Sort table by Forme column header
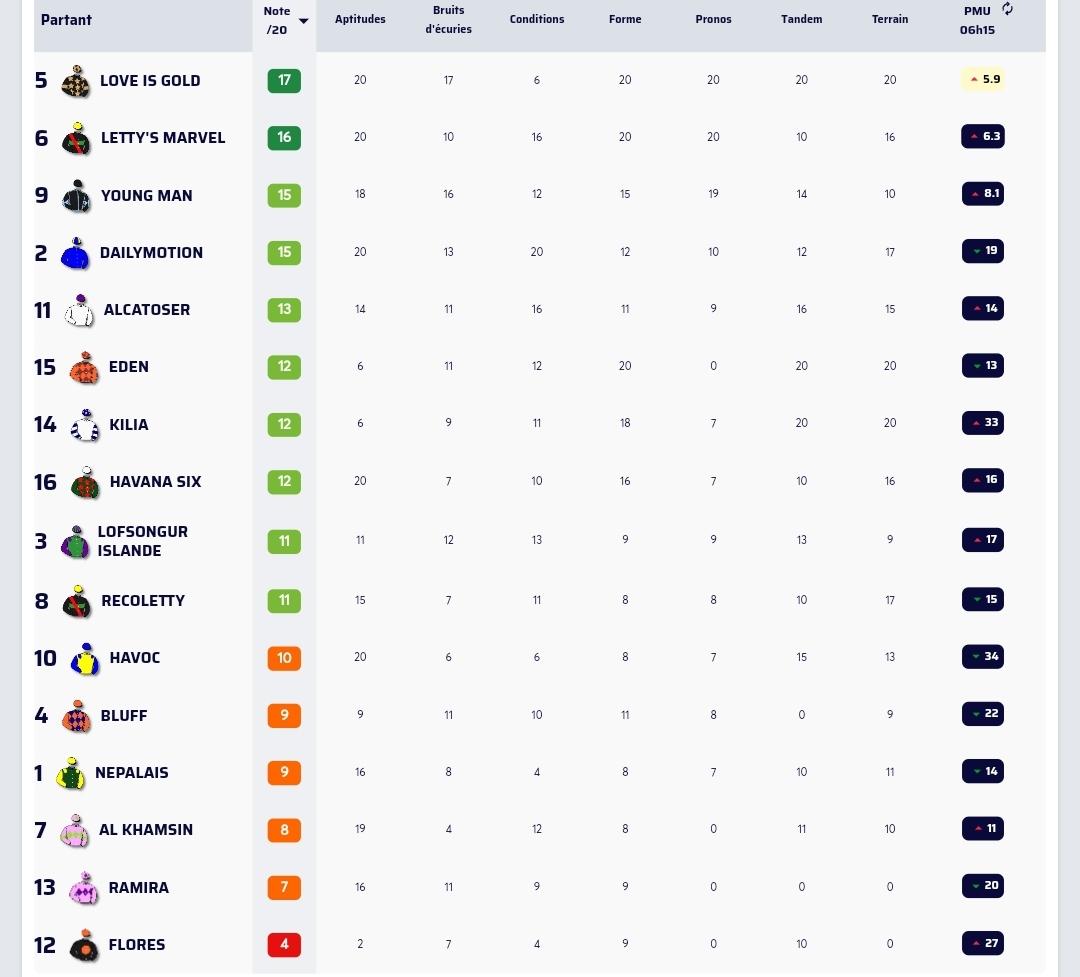The image size is (1080, 977). (625, 19)
